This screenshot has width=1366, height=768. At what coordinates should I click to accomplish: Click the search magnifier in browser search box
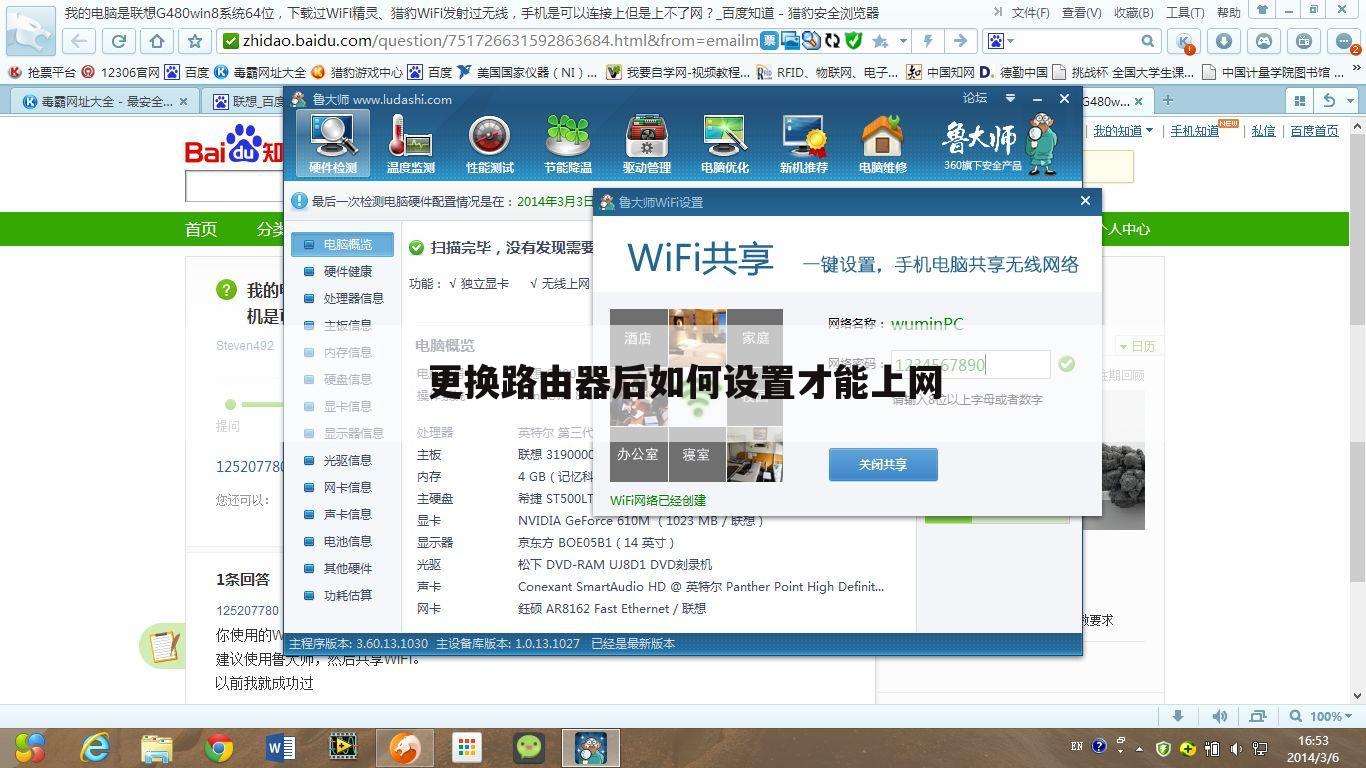1147,41
